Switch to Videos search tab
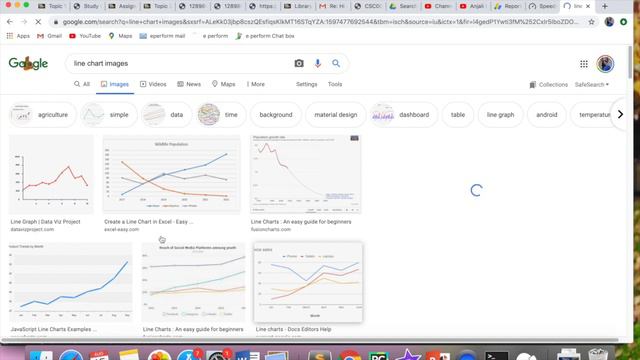 153,84
